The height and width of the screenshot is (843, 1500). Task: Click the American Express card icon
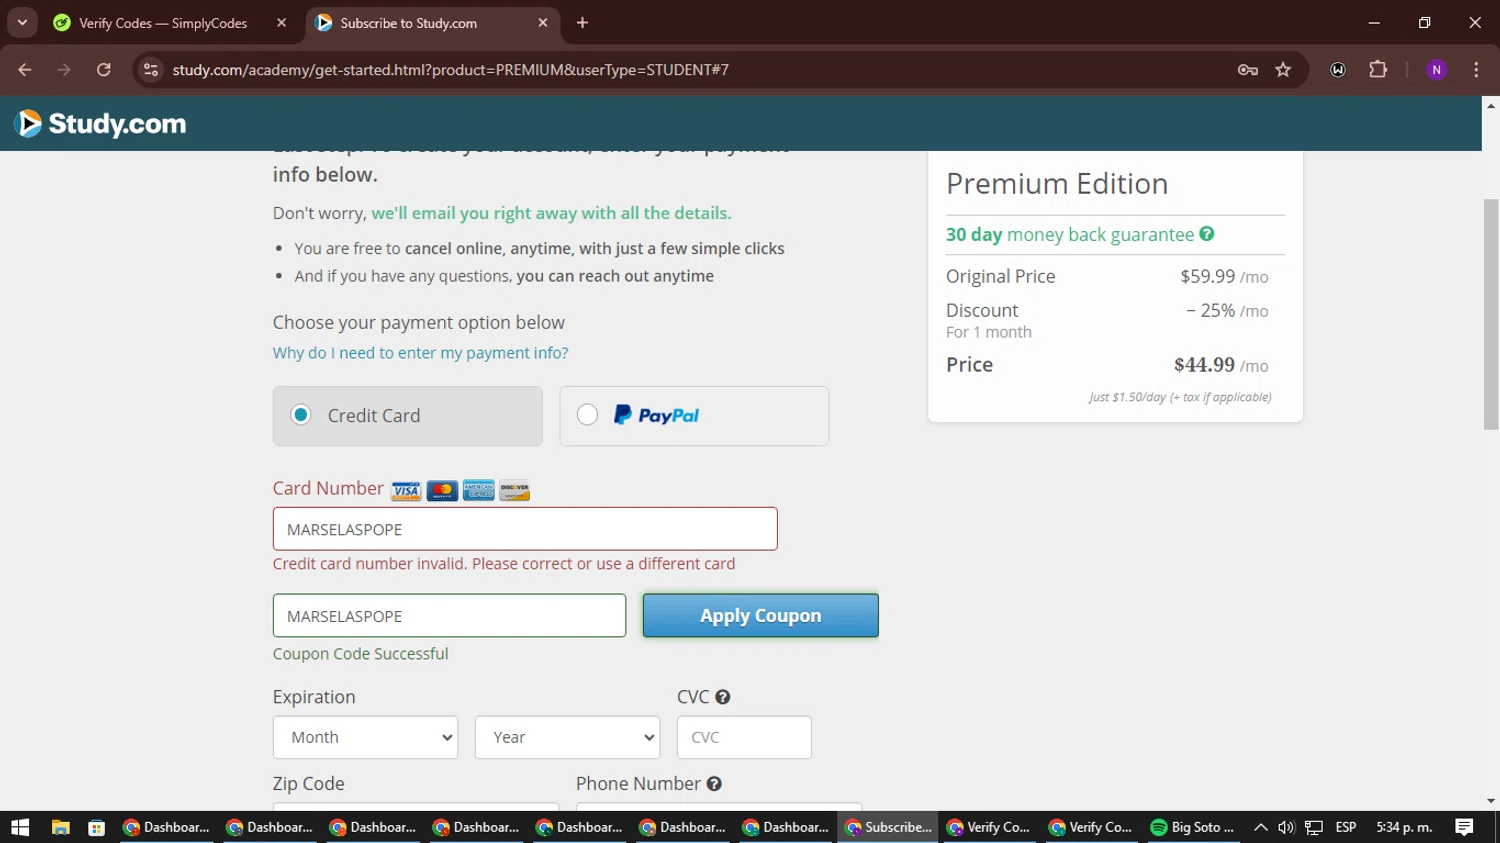click(479, 491)
